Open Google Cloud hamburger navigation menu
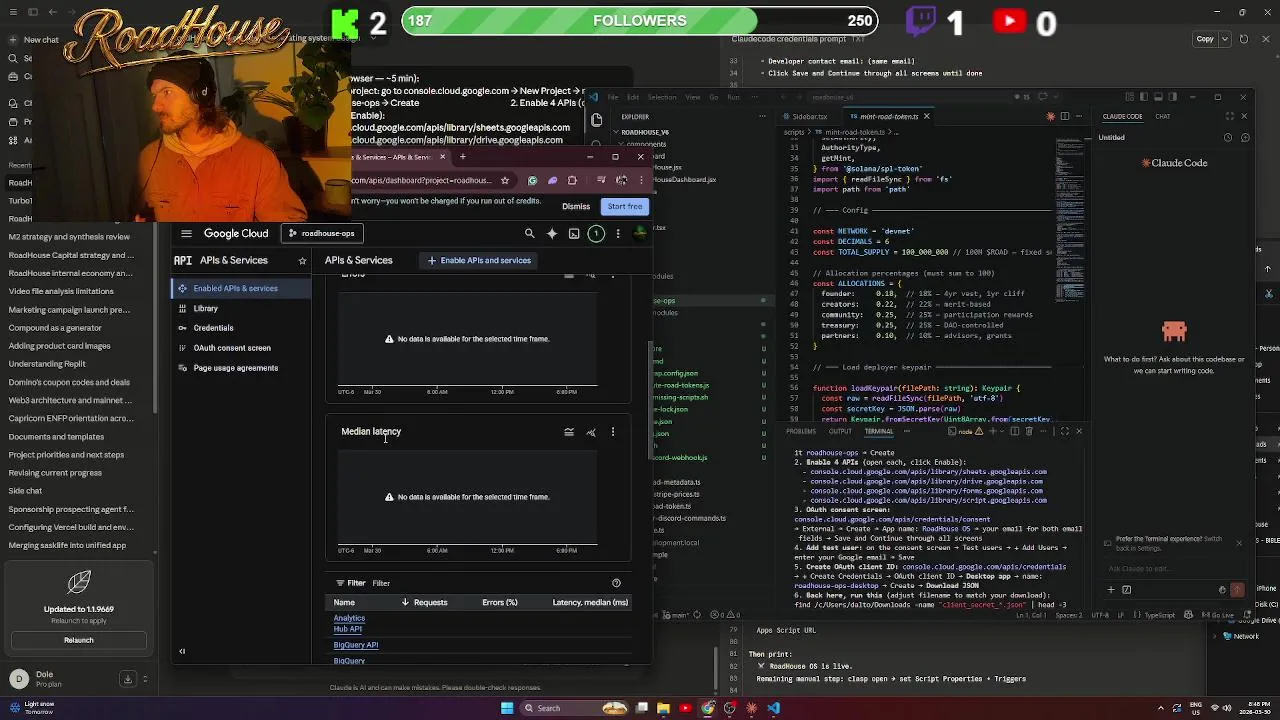The height and width of the screenshot is (720, 1280). click(186, 233)
